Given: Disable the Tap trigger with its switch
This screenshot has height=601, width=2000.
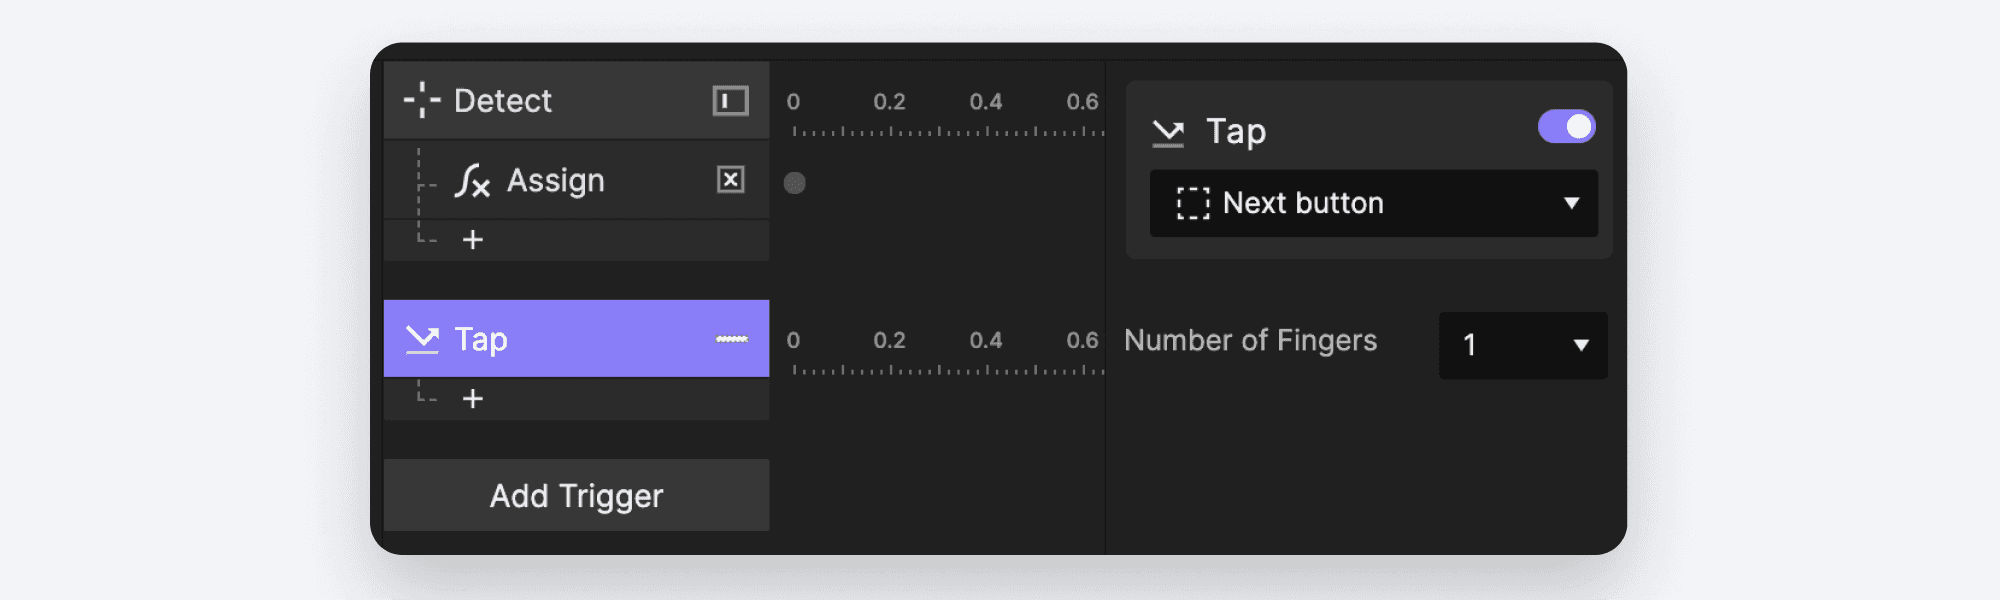Looking at the screenshot, I should pos(1566,126).
